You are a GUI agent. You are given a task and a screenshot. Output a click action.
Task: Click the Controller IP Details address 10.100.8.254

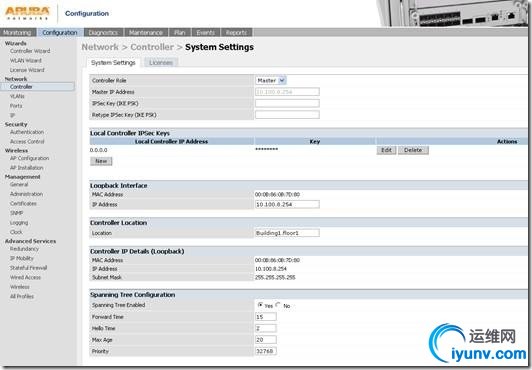pos(271,269)
